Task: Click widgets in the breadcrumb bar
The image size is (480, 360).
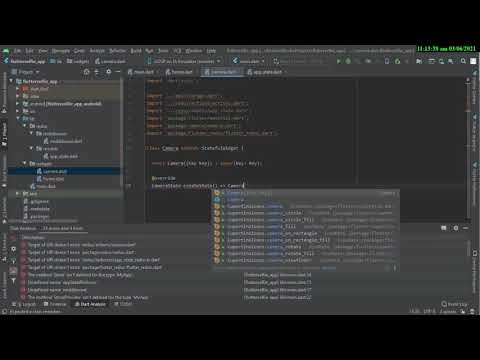Action: coord(78,61)
